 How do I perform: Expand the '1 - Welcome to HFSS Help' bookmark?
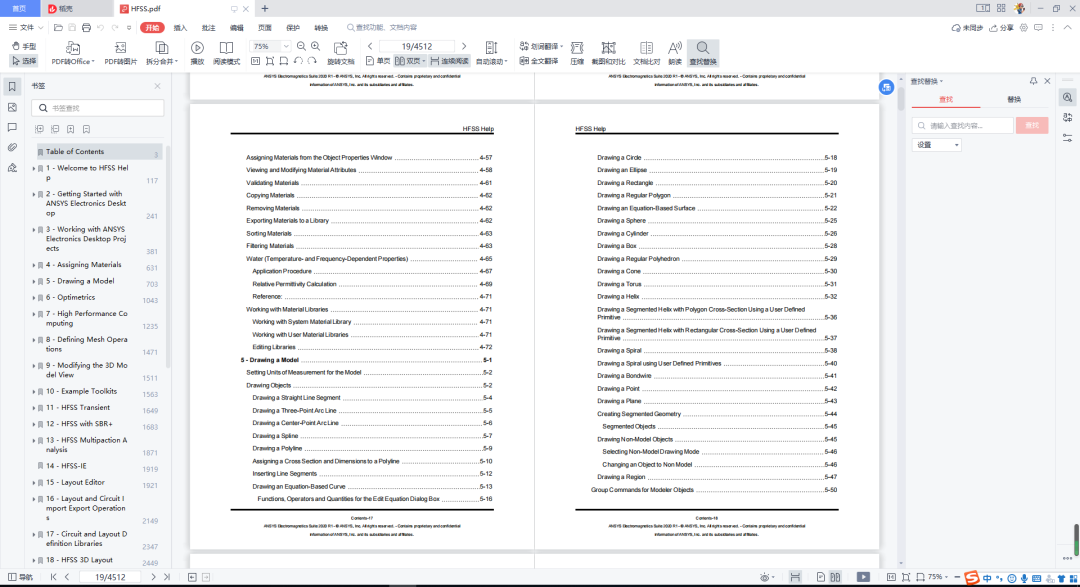click(x=33, y=168)
